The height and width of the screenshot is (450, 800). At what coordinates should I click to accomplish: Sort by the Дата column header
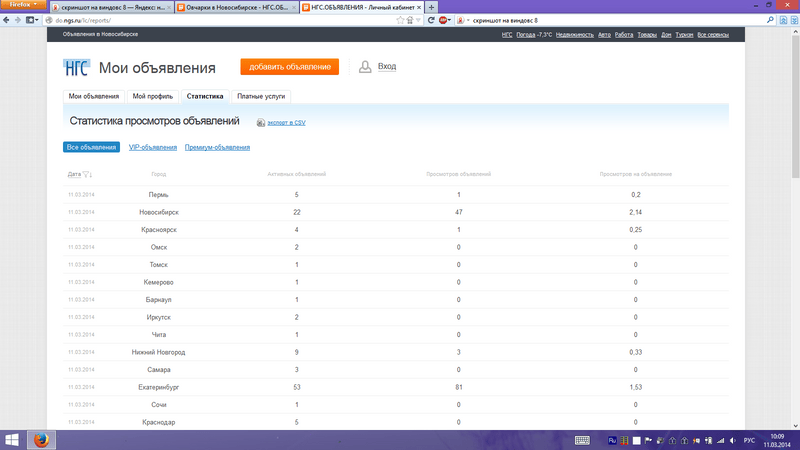(x=74, y=174)
